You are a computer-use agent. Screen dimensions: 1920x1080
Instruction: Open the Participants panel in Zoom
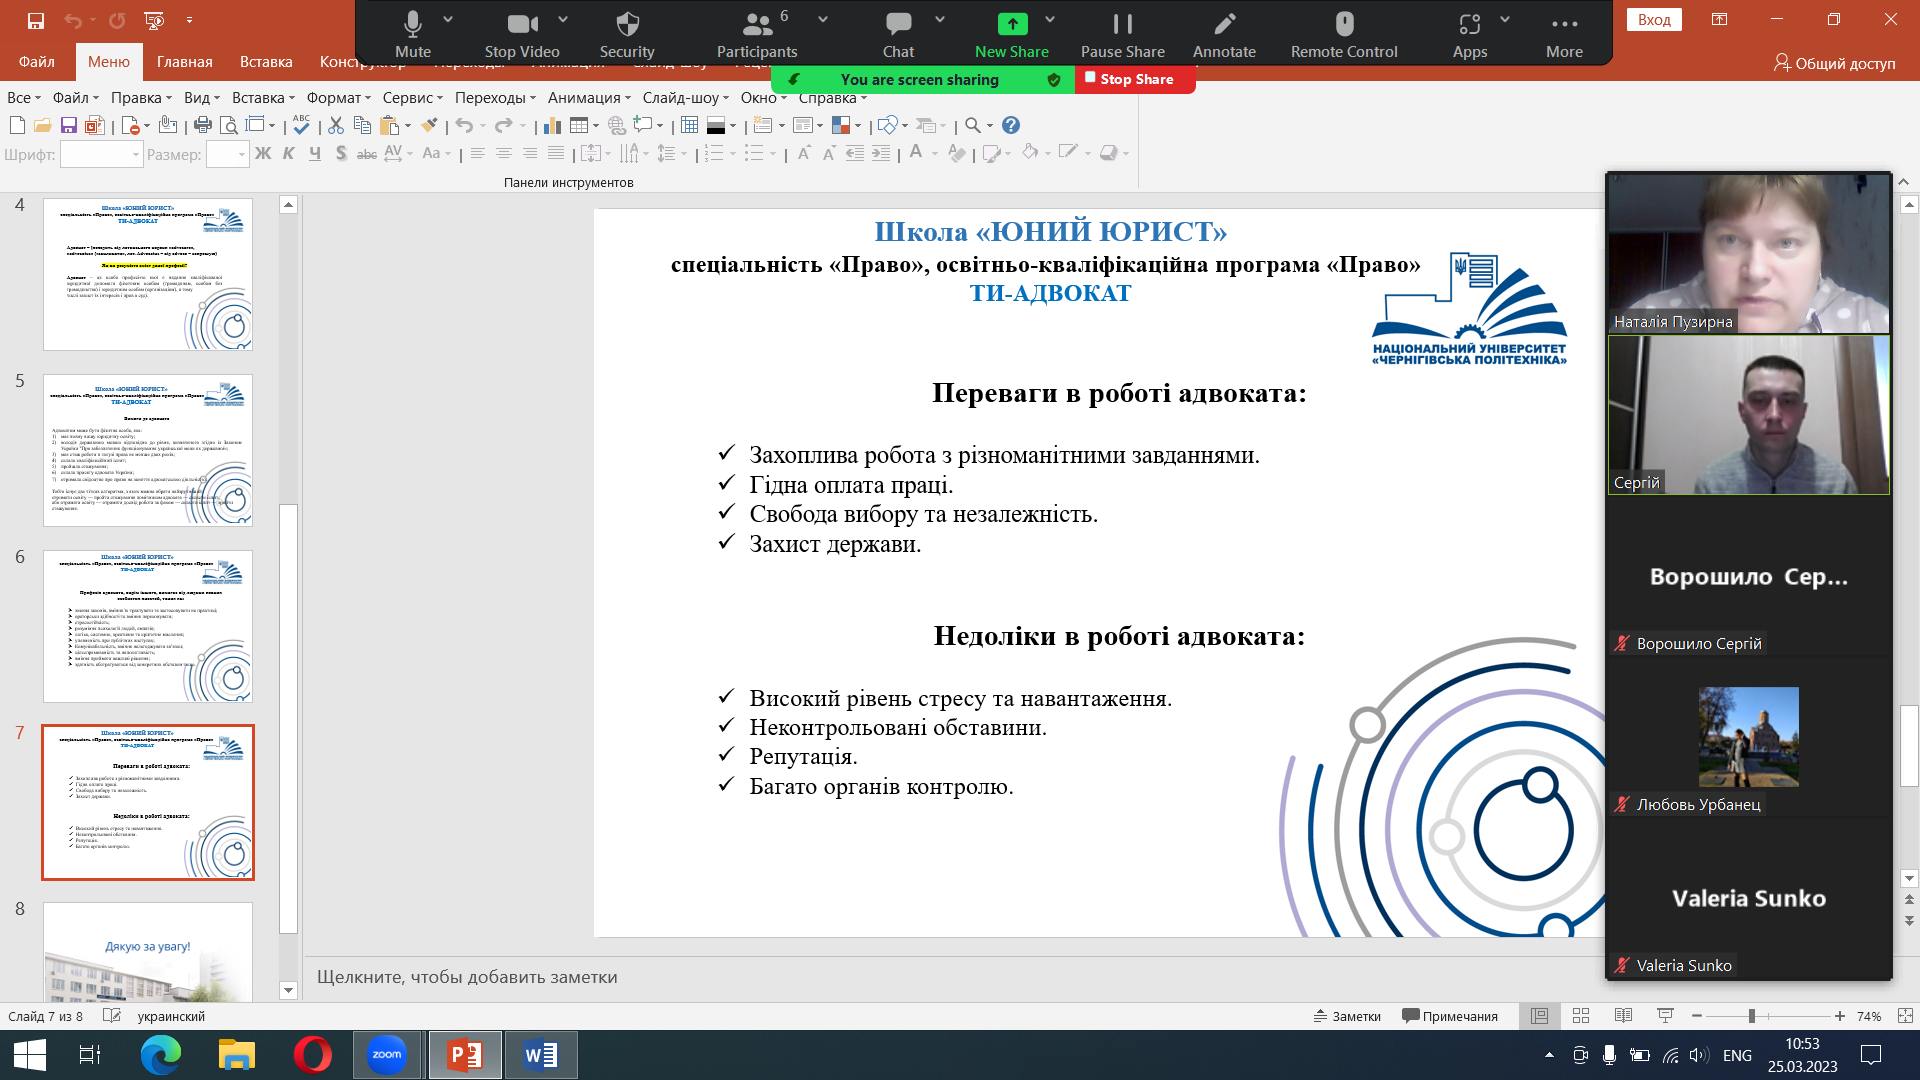coord(757,34)
